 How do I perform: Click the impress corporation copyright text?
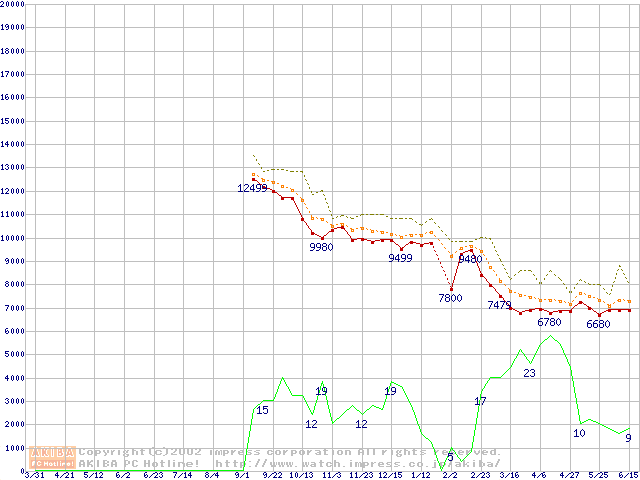(x=290, y=452)
